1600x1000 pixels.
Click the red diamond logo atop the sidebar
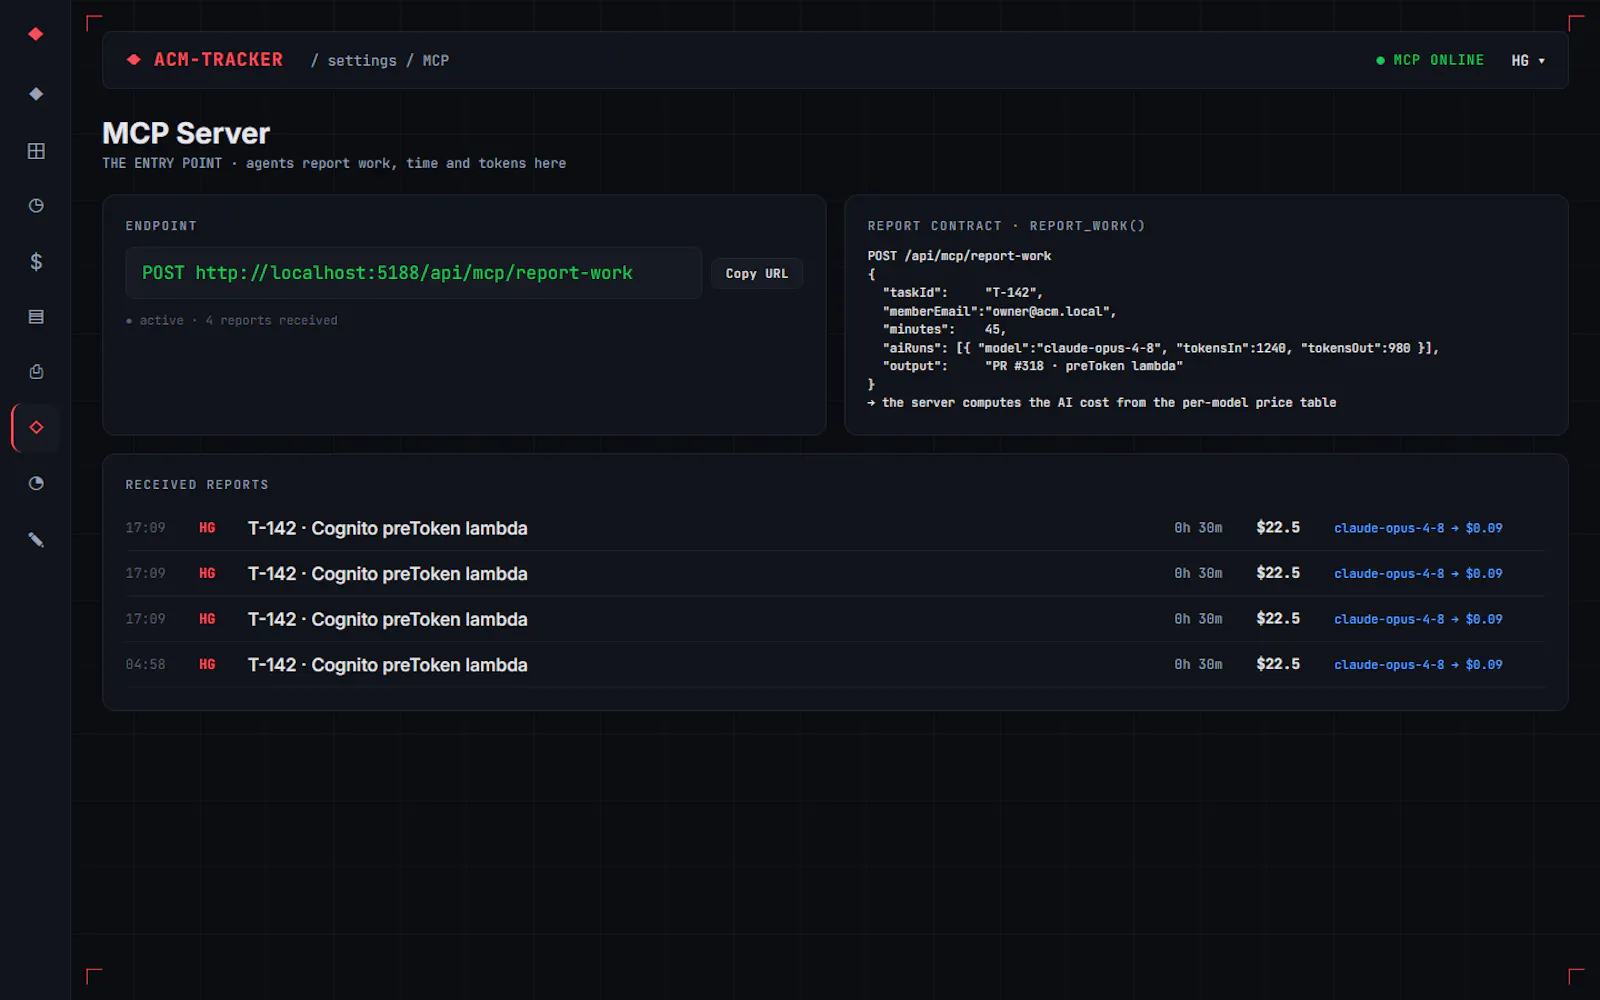click(x=36, y=34)
